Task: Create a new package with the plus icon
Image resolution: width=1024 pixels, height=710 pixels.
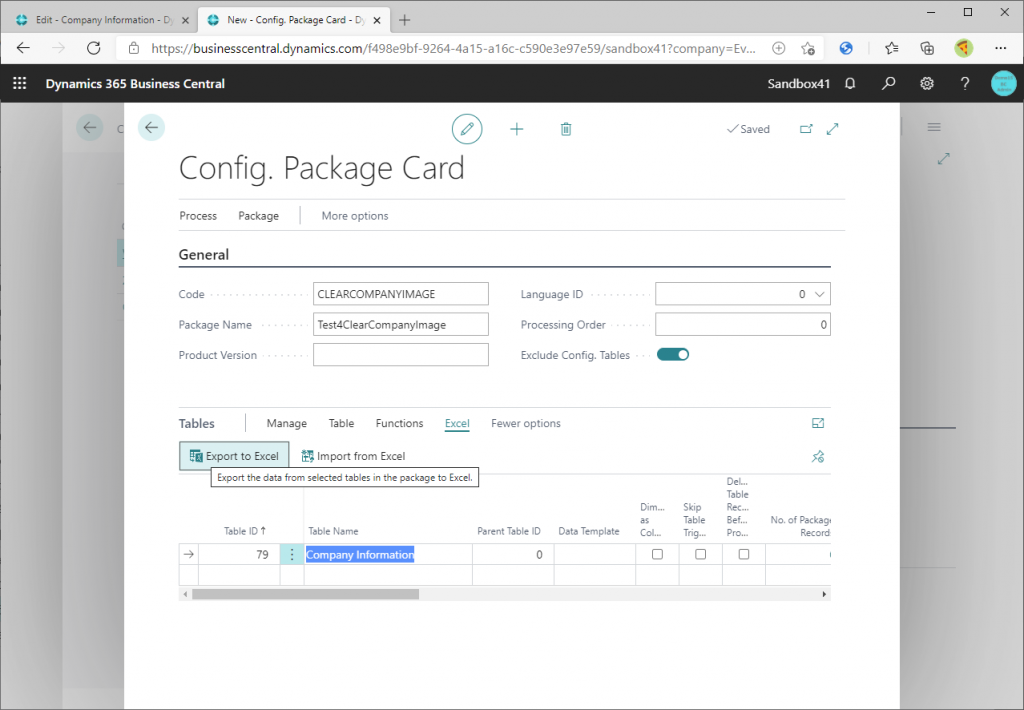Action: (517, 129)
